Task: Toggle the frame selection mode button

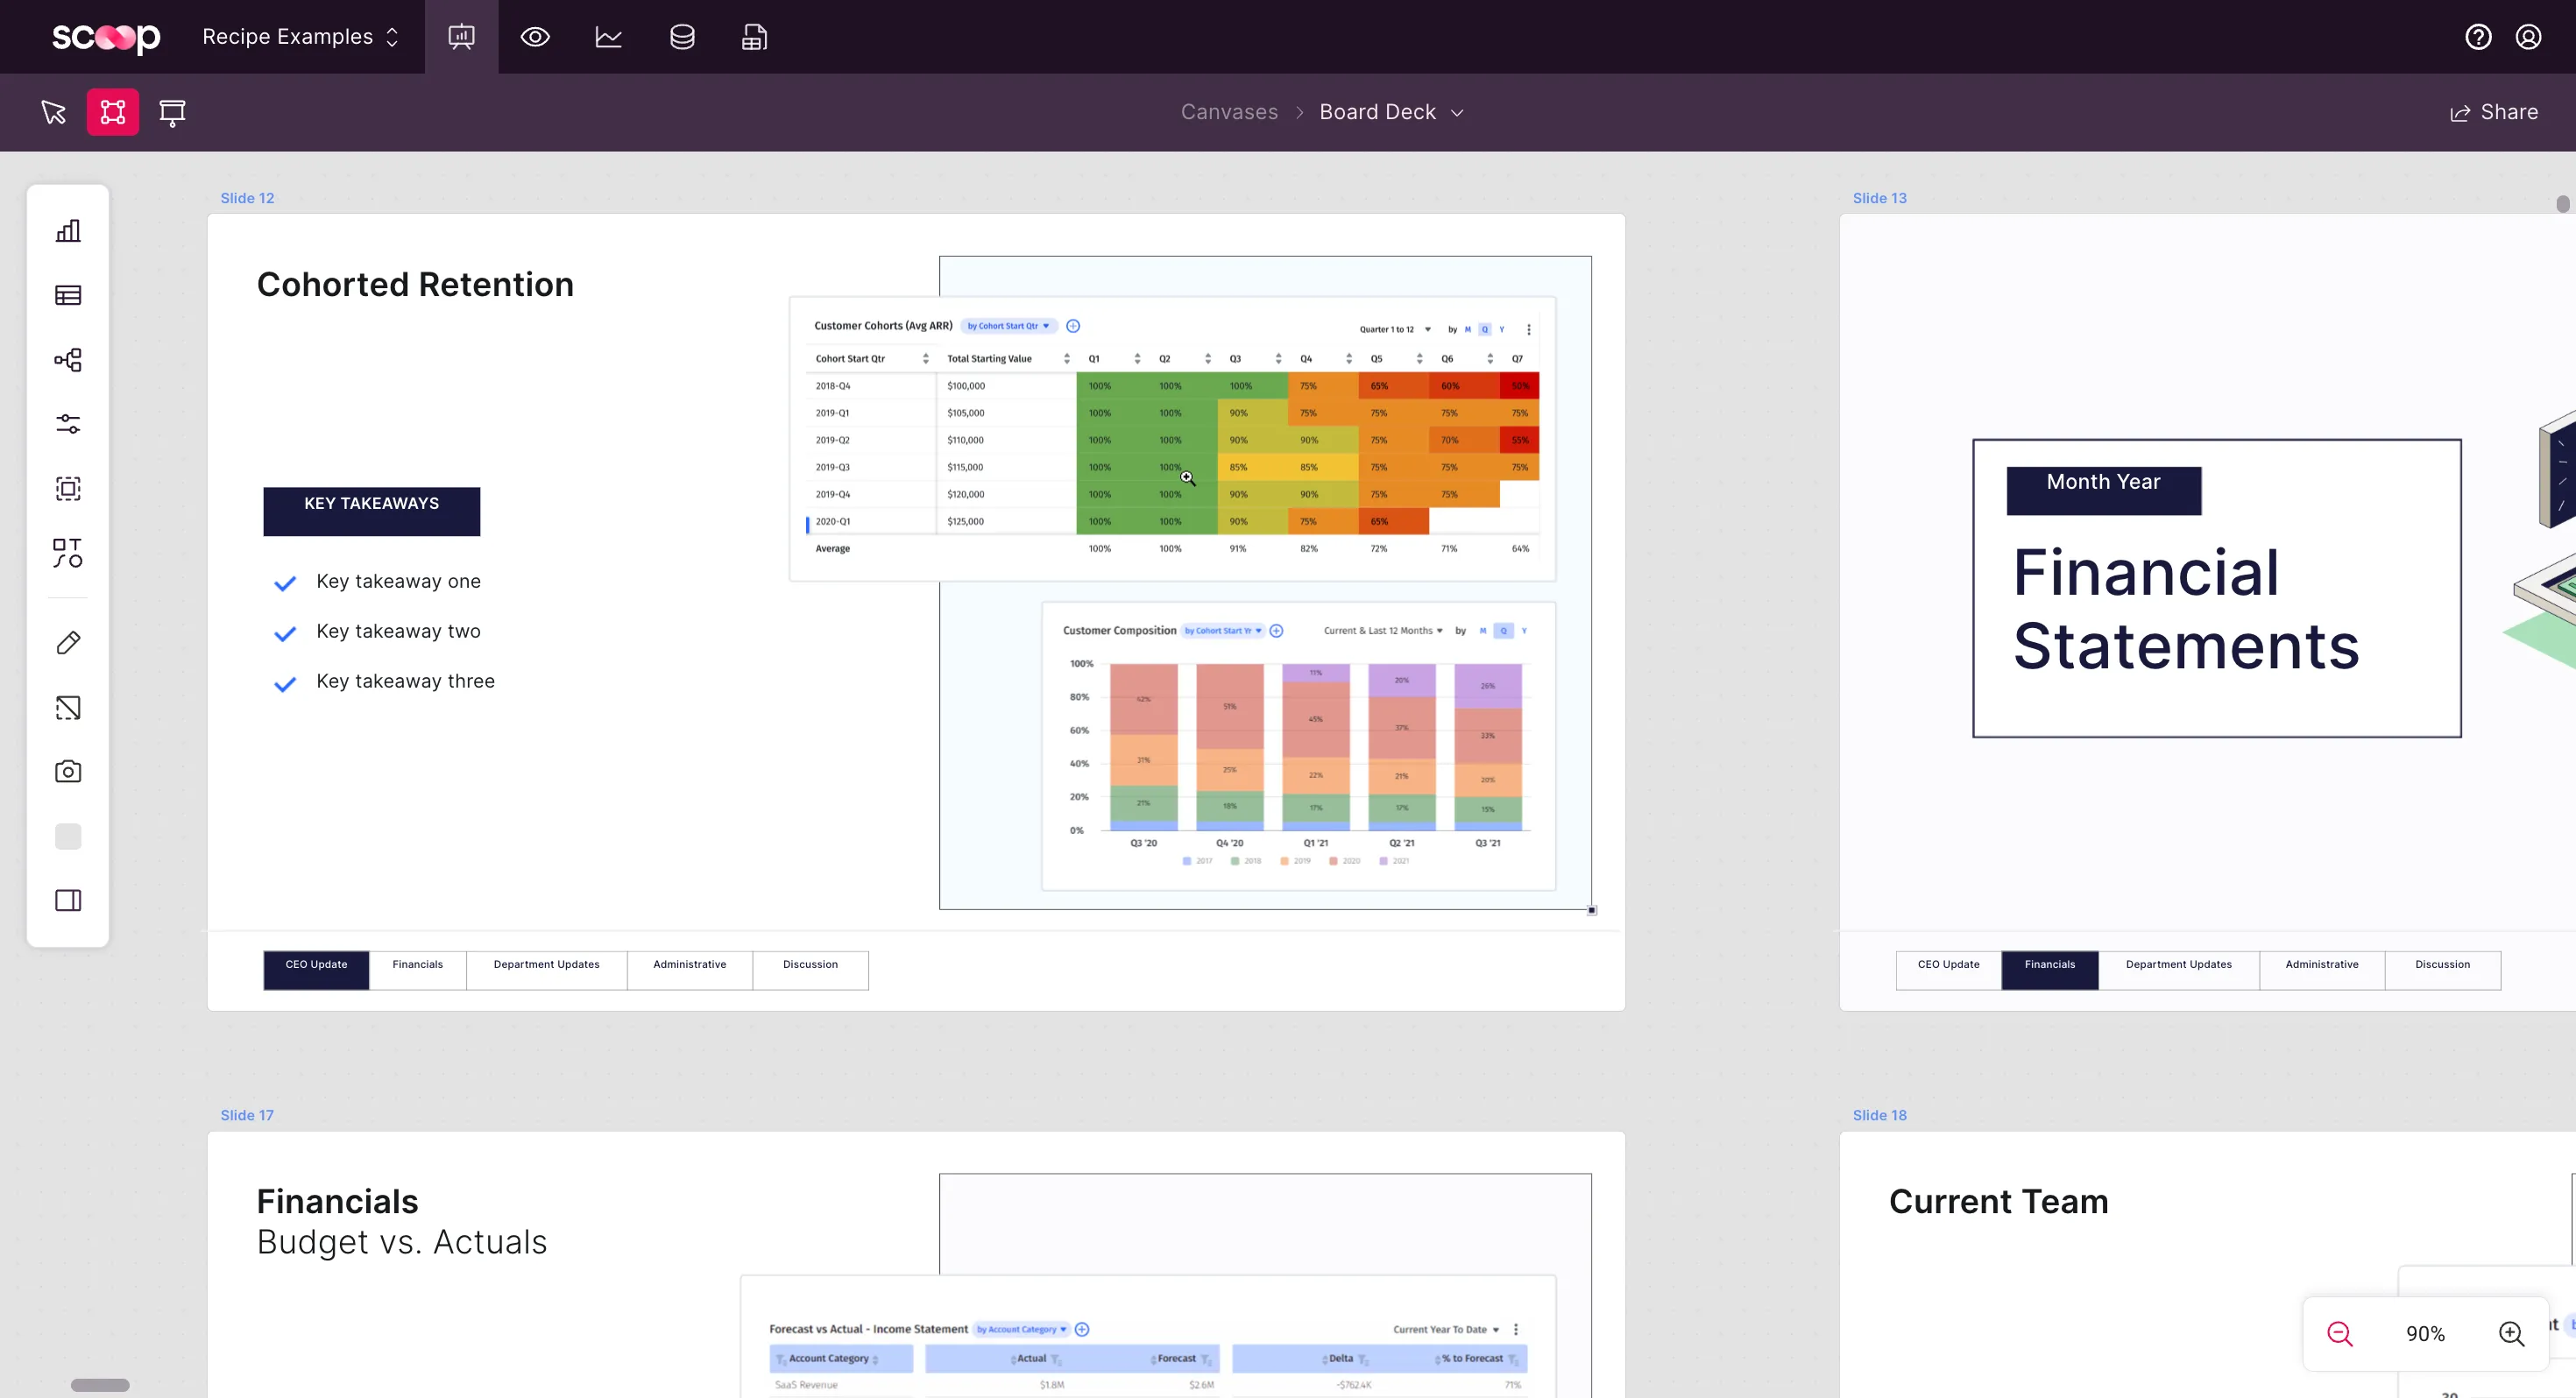Action: pyautogui.click(x=113, y=112)
